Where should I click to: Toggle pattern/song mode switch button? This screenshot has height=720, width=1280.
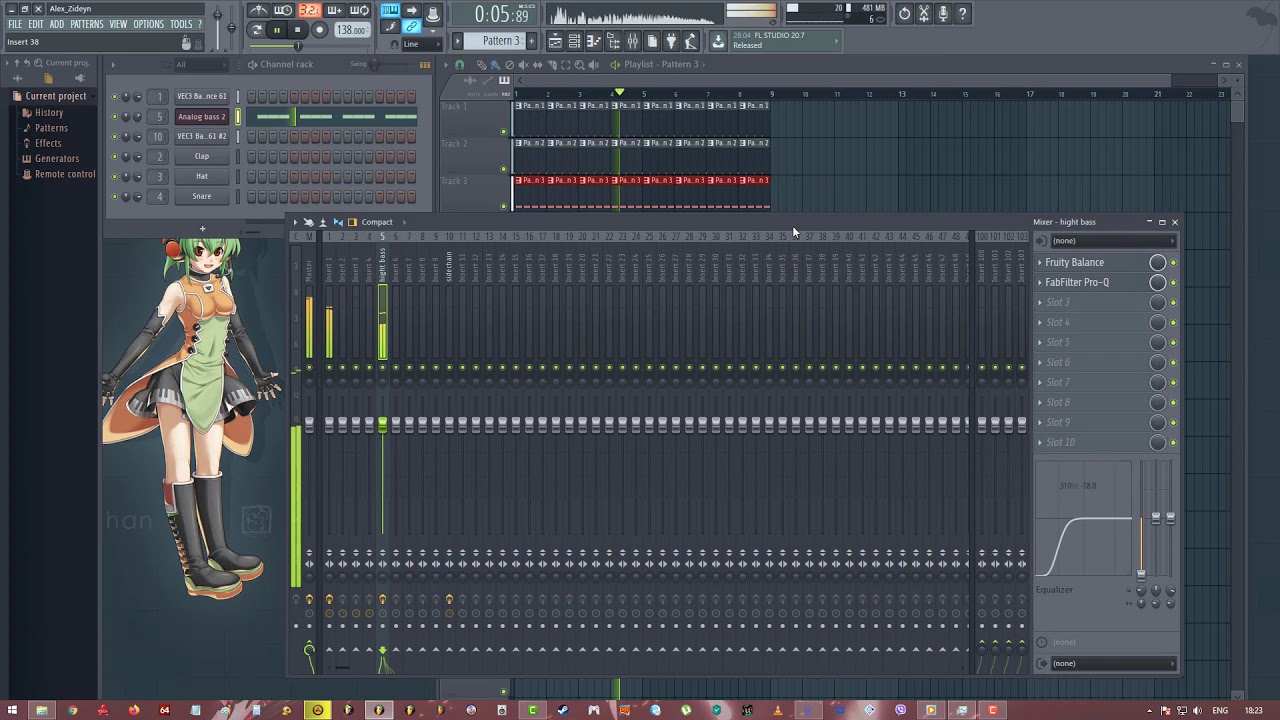click(x=257, y=30)
